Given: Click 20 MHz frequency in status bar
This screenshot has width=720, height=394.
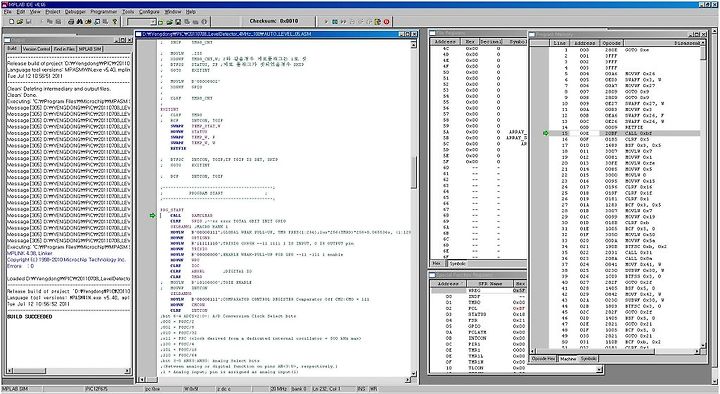Looking at the screenshot, I should pyautogui.click(x=279, y=389).
